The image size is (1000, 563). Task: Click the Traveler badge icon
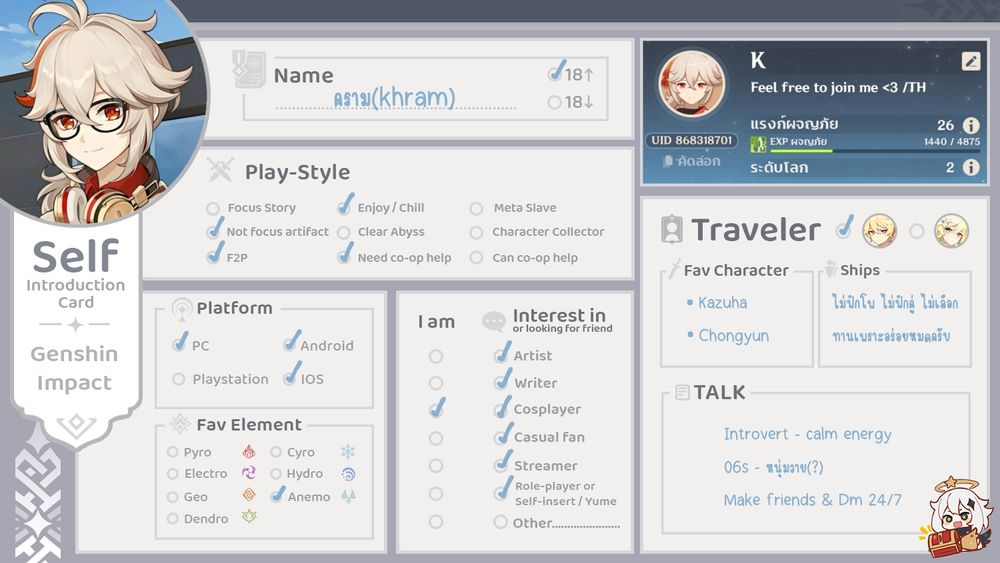pyautogui.click(x=672, y=230)
